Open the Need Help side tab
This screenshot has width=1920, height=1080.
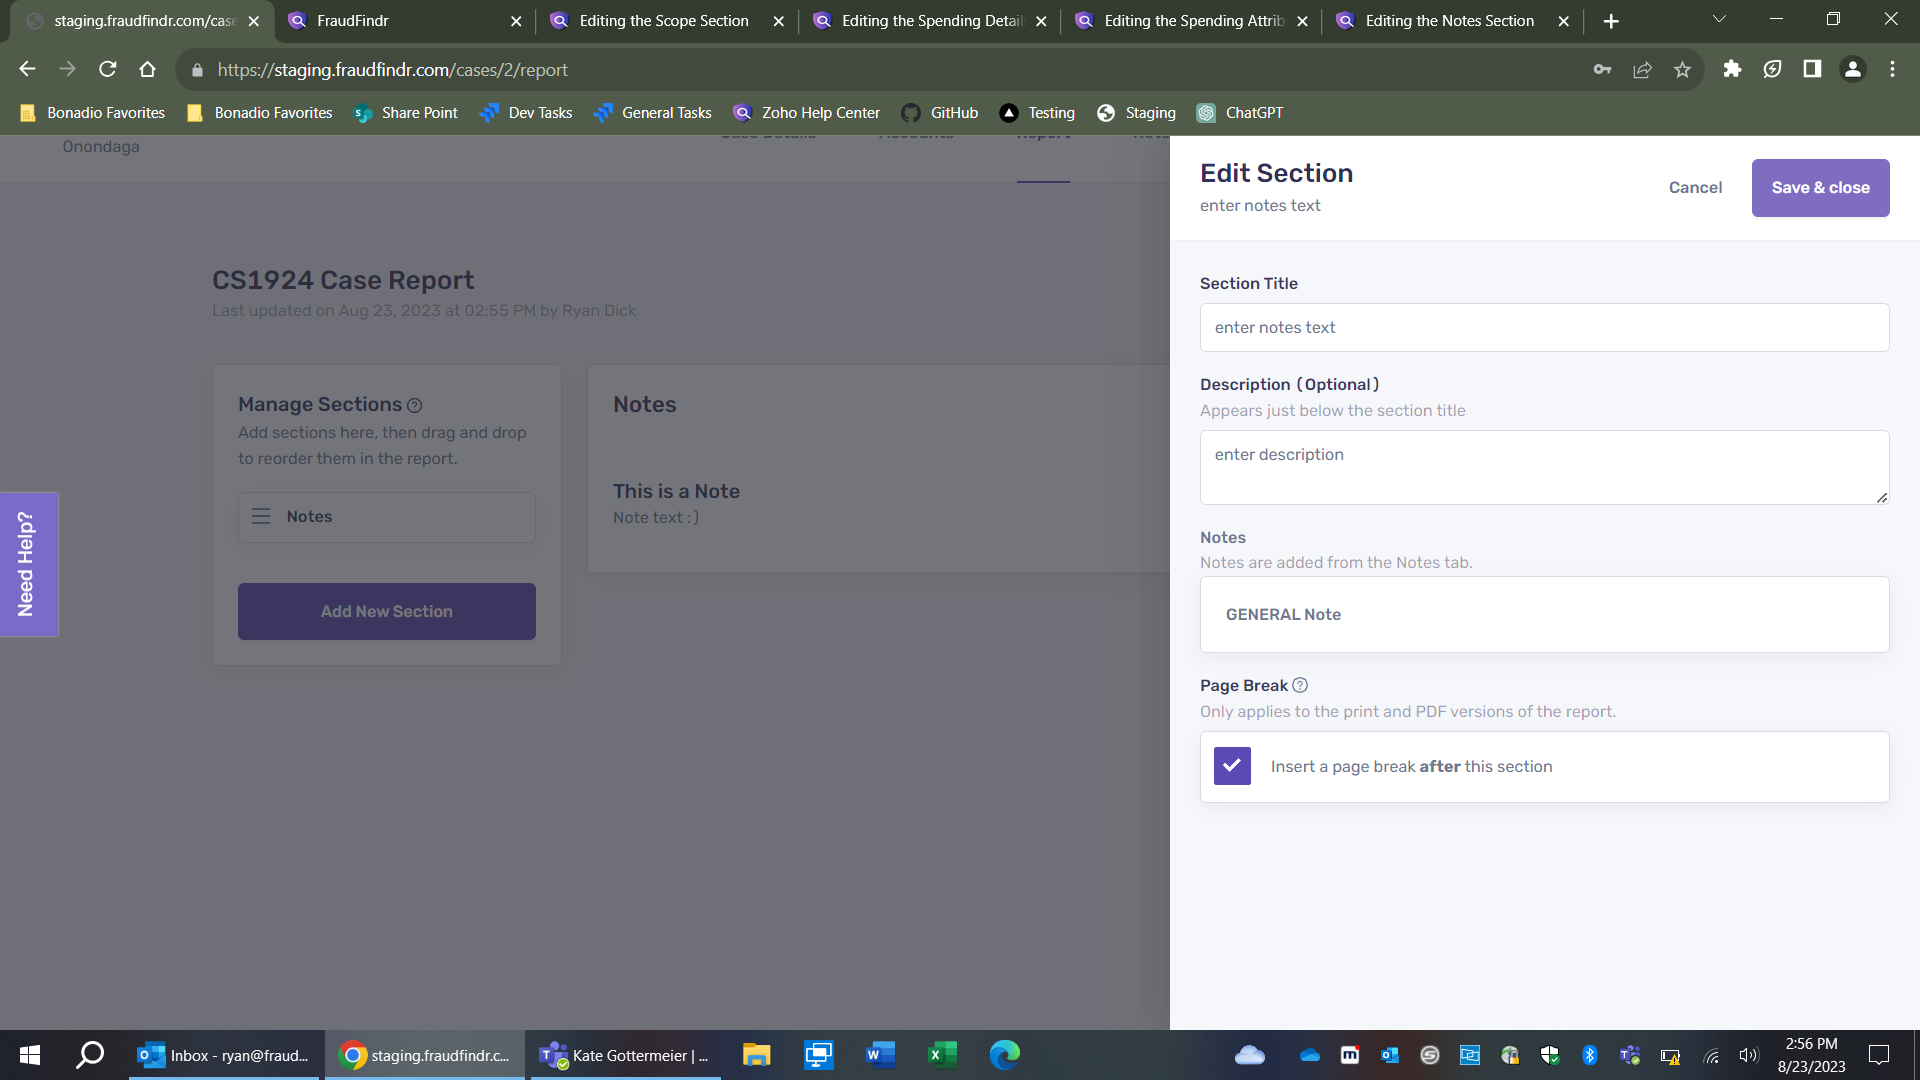pyautogui.click(x=28, y=565)
